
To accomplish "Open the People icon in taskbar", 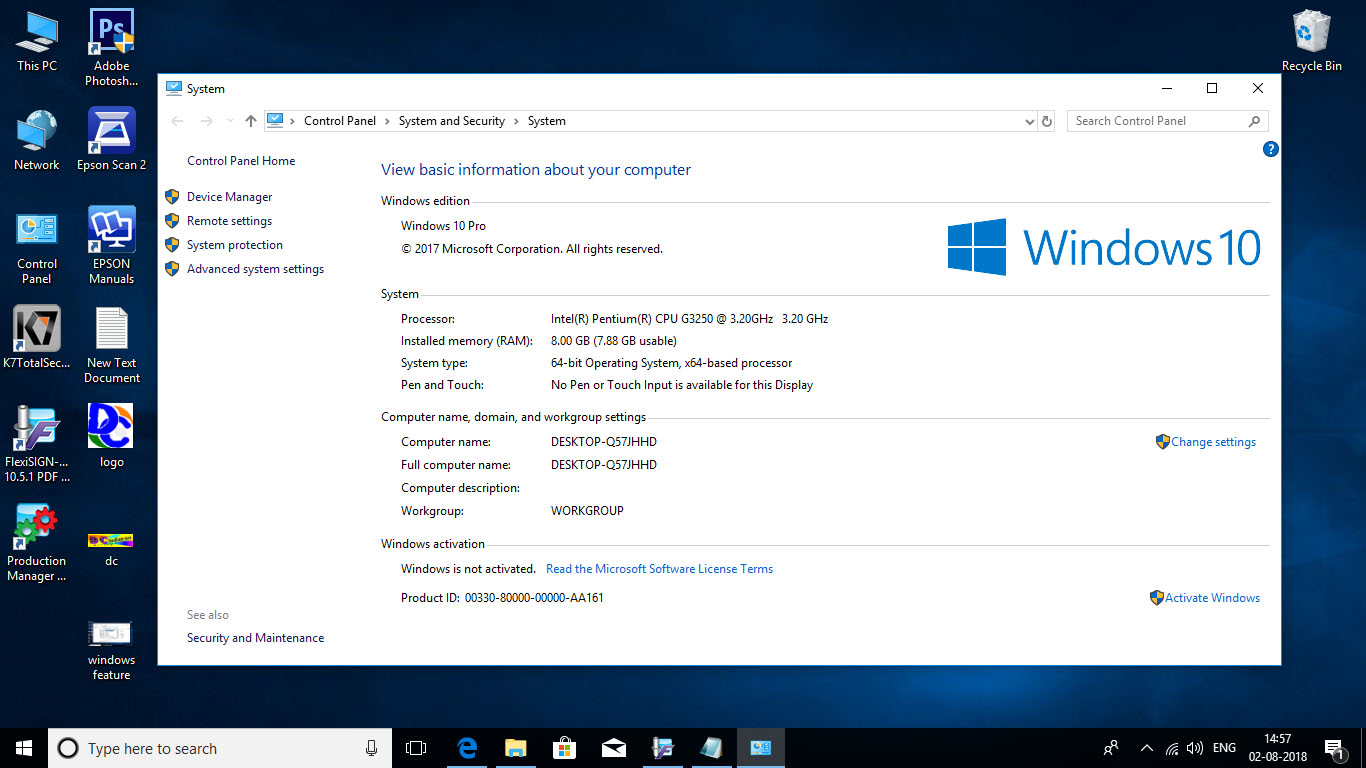I will [1111, 748].
